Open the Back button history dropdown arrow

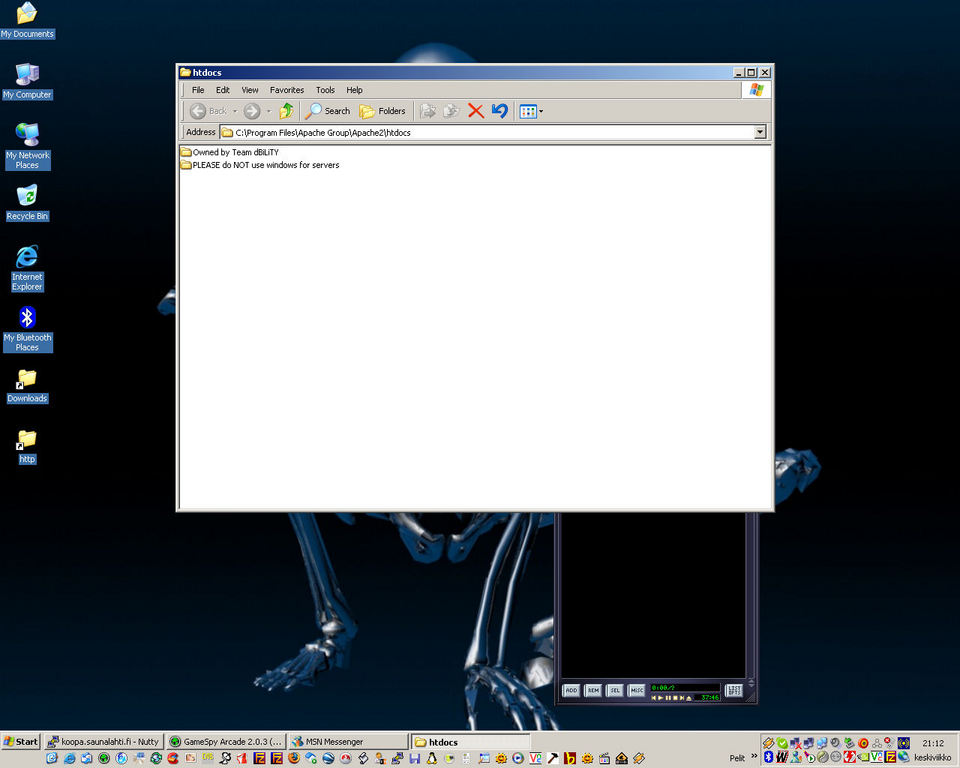click(235, 111)
